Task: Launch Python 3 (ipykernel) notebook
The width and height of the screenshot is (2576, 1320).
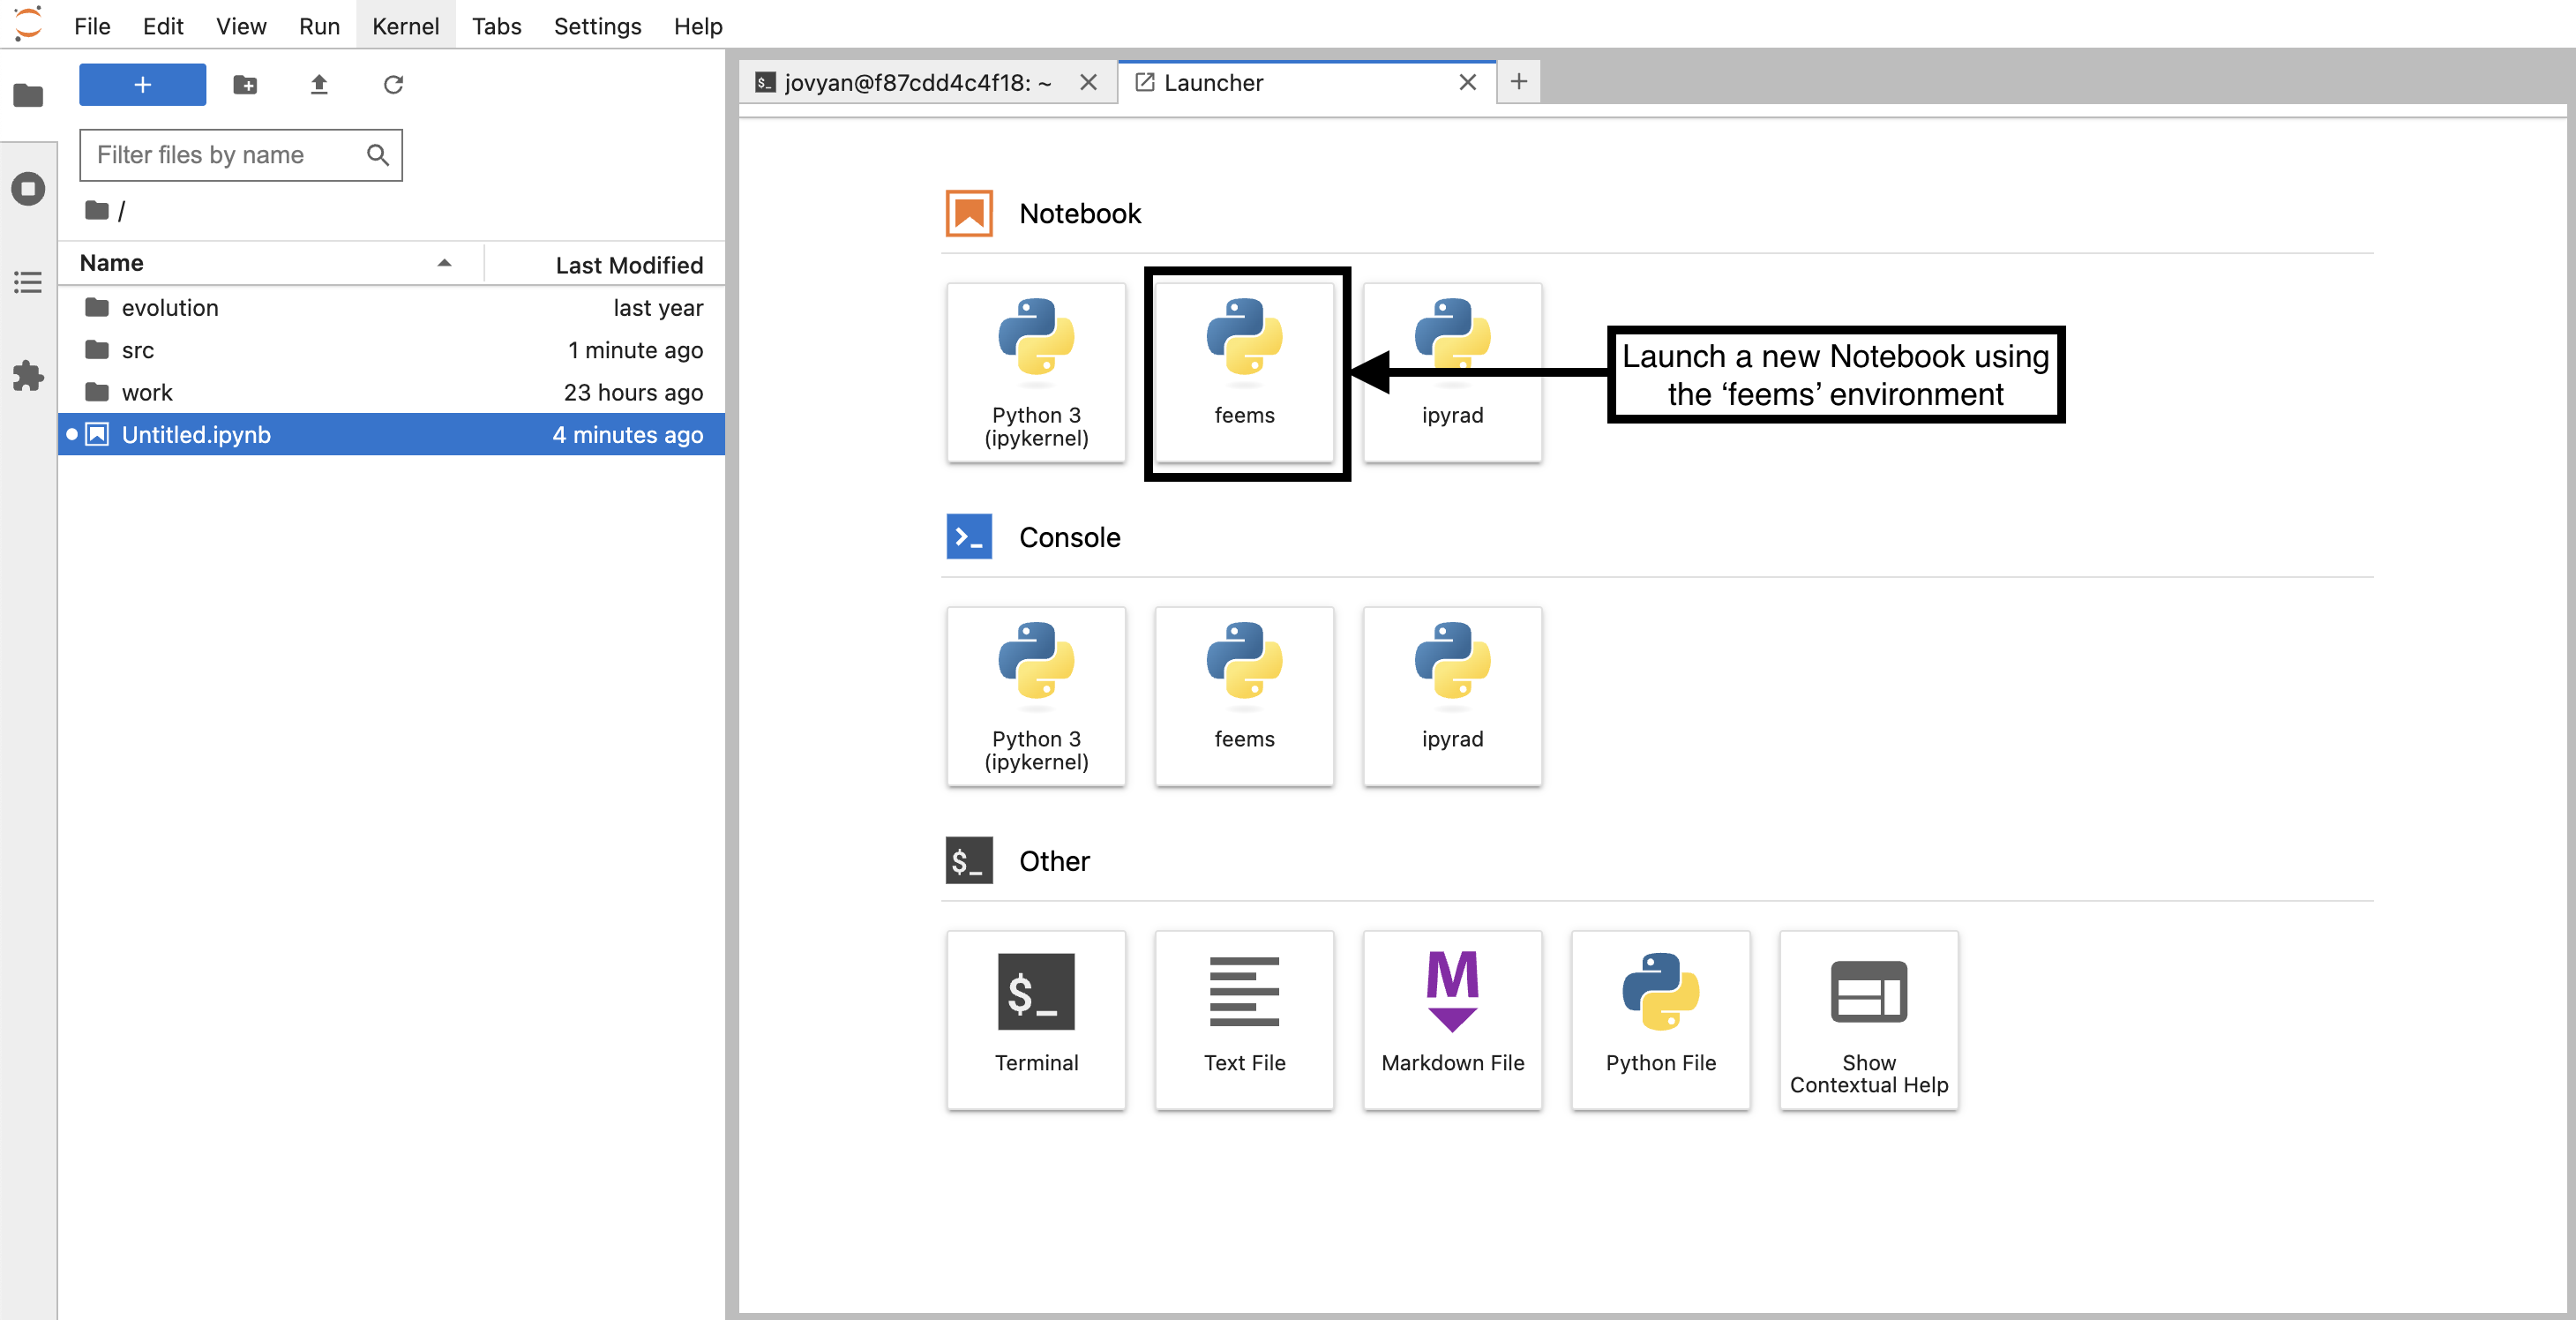Action: (1036, 373)
